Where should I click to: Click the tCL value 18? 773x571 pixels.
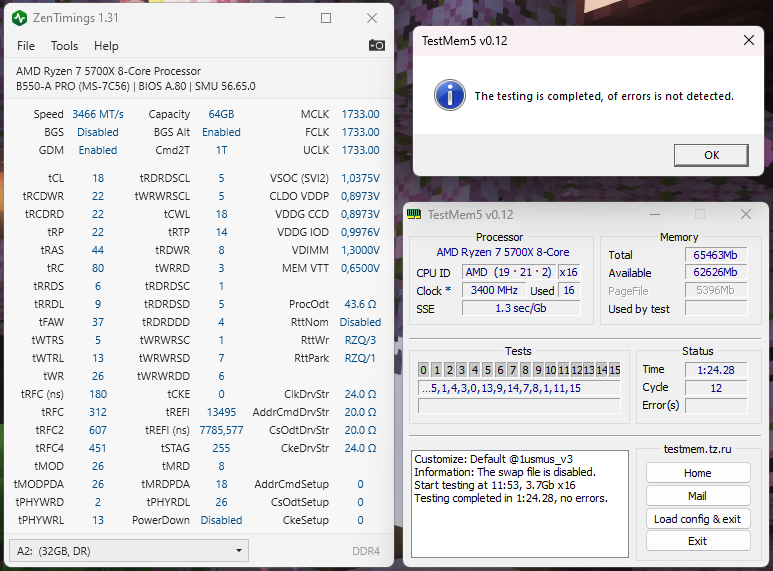[98, 178]
